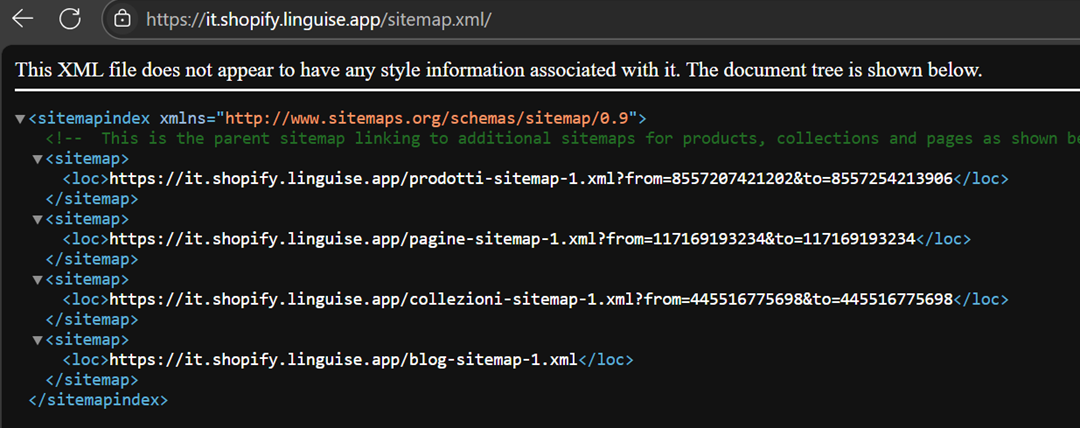
Task: Click the green XML comment about parent sitemap
Action: coord(562,139)
